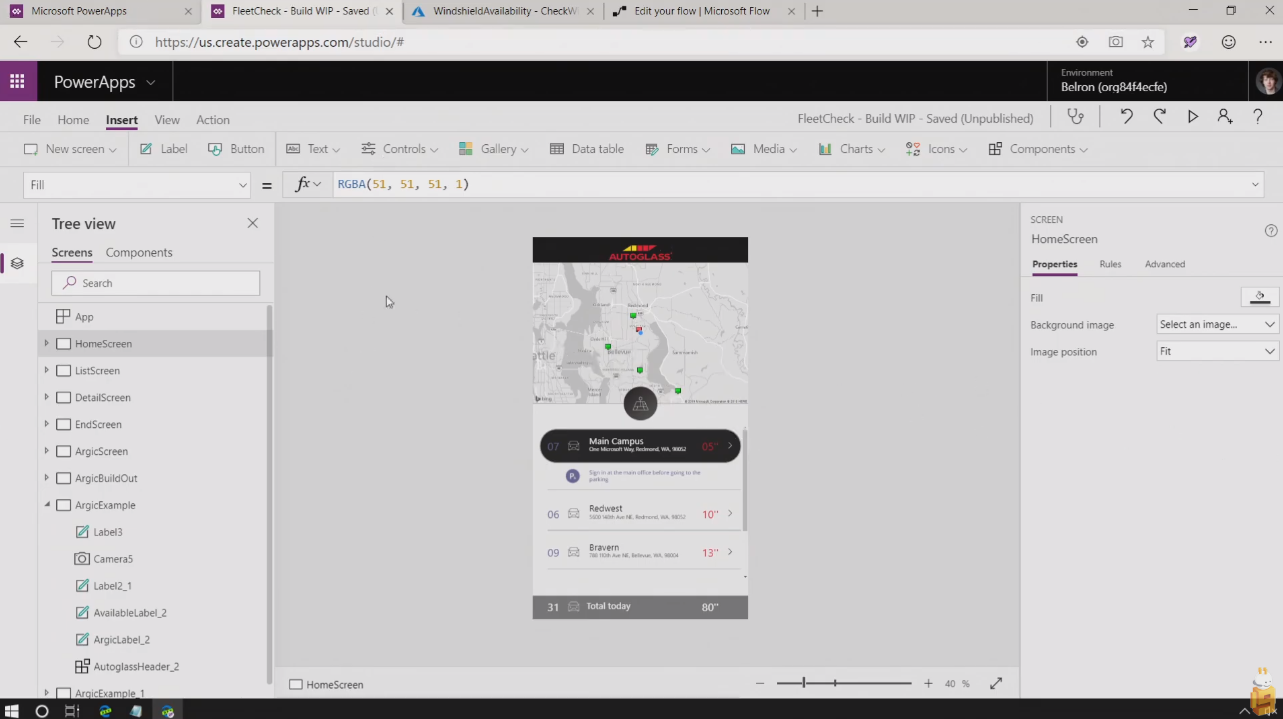Zoom out with the minus icon
The image size is (1283, 719).
coord(760,683)
